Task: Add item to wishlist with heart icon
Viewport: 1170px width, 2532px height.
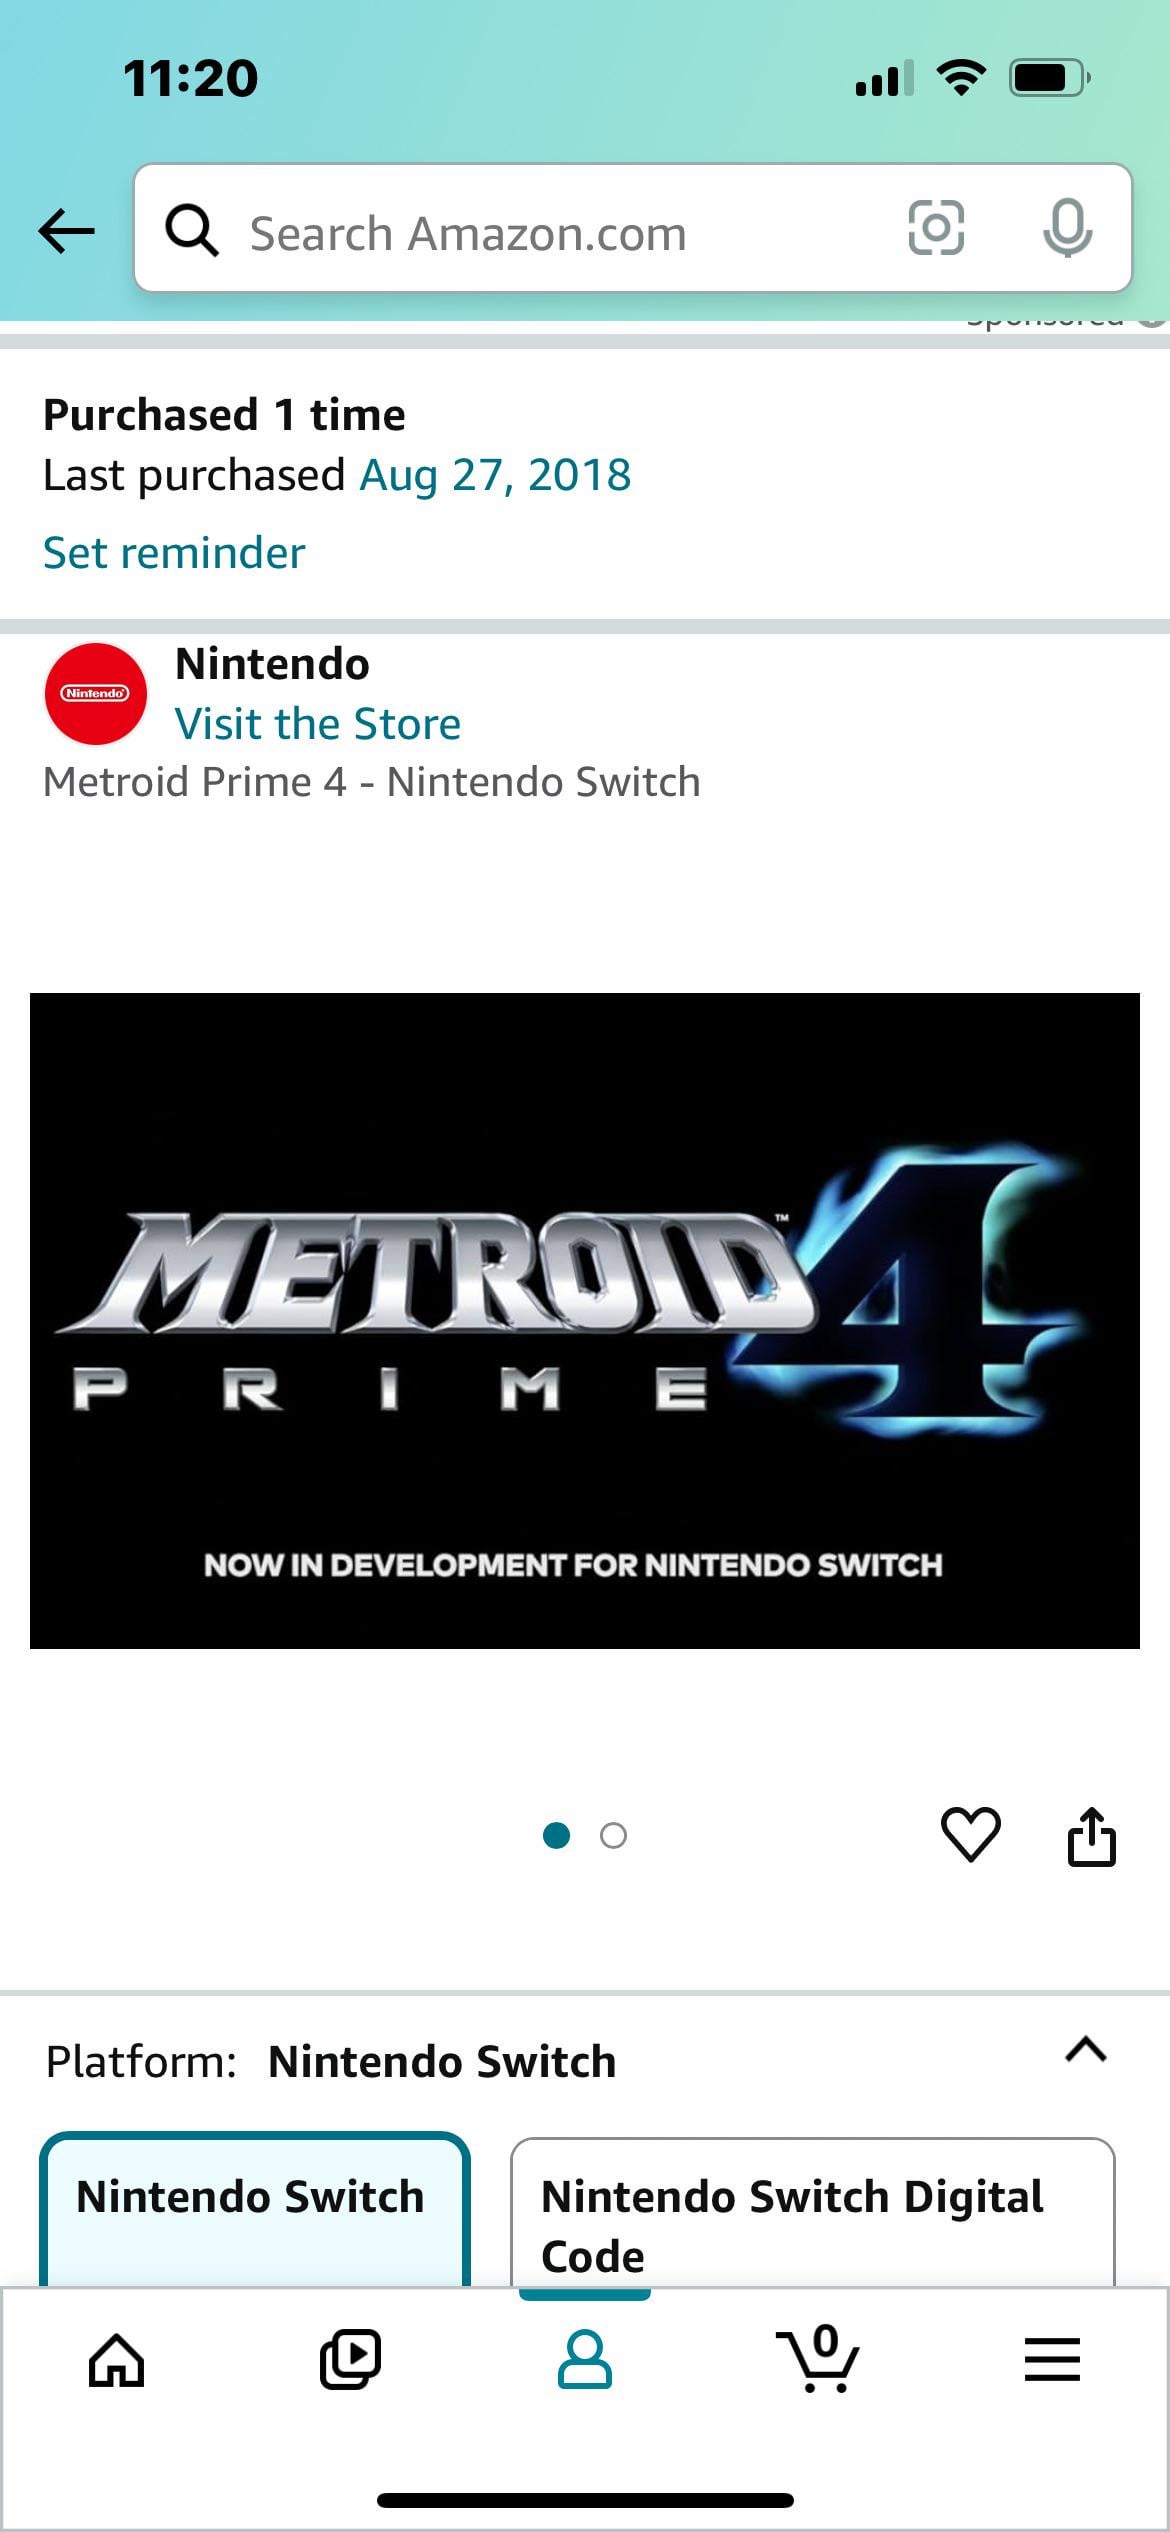Action: click(x=970, y=1835)
